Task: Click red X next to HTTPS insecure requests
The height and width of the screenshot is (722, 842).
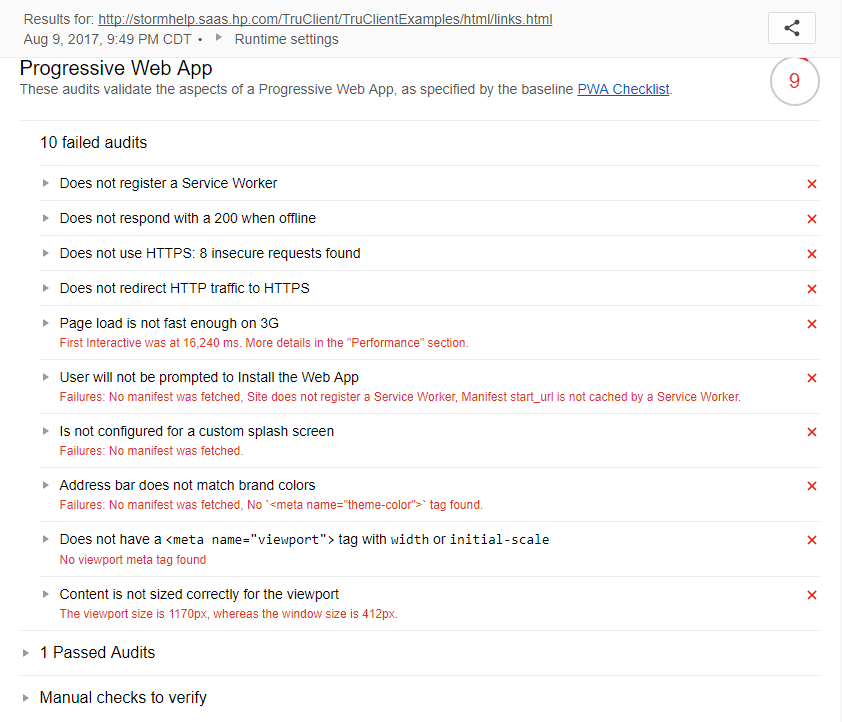Action: (811, 254)
